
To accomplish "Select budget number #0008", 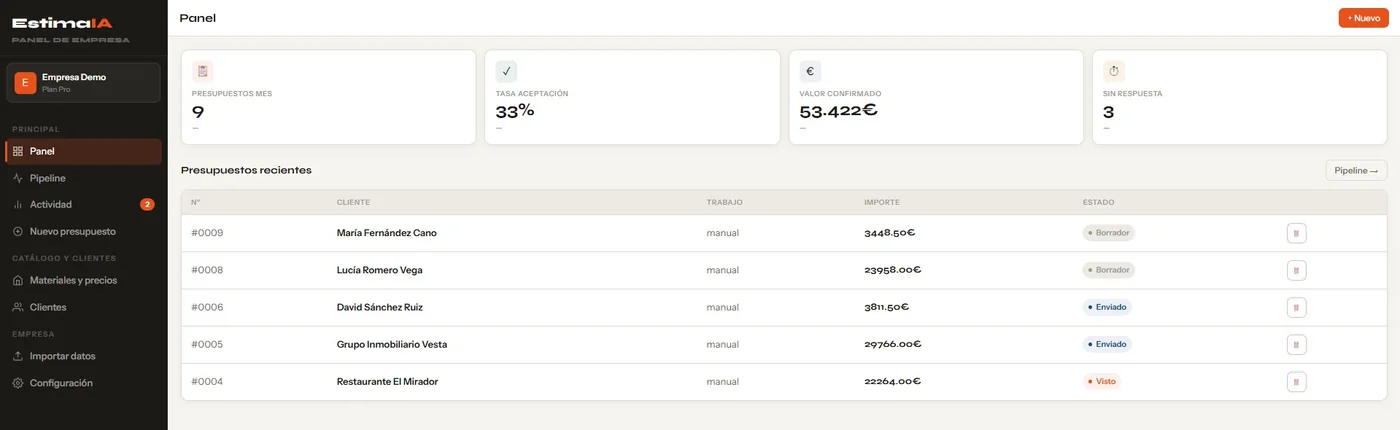I will pos(207,270).
